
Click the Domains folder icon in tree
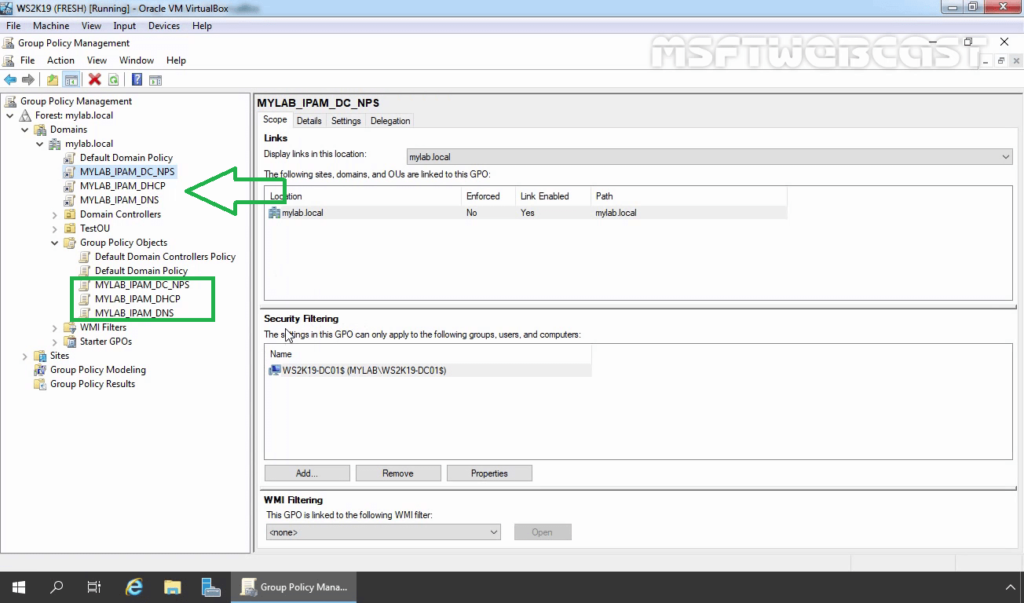(x=40, y=129)
